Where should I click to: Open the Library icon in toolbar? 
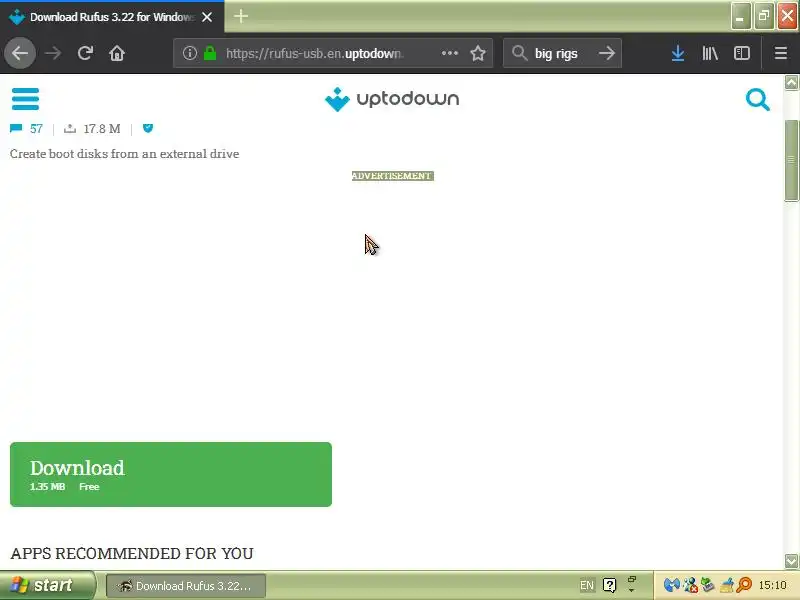[x=710, y=53]
